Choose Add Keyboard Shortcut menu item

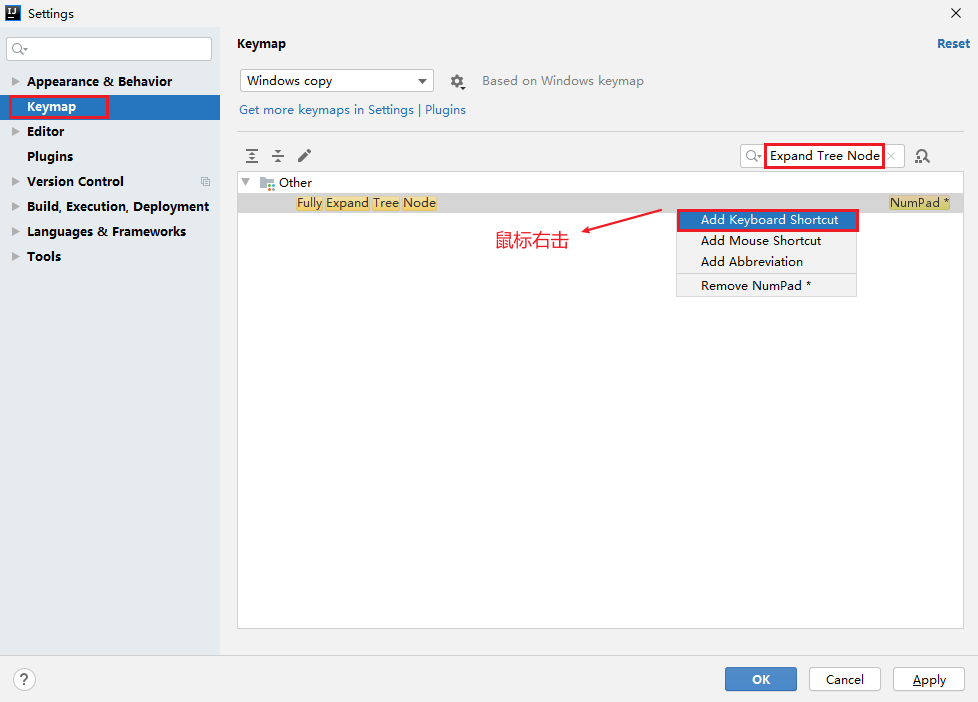(767, 220)
